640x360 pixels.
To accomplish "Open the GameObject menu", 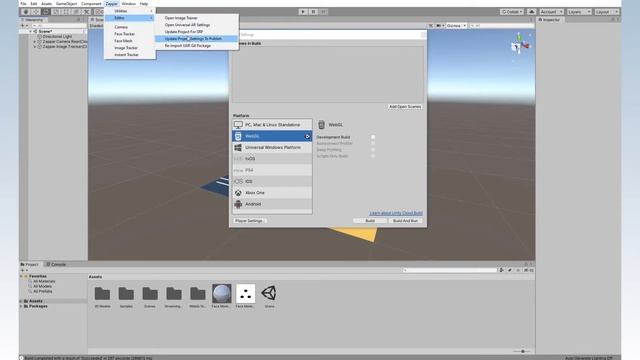I will point(66,4).
